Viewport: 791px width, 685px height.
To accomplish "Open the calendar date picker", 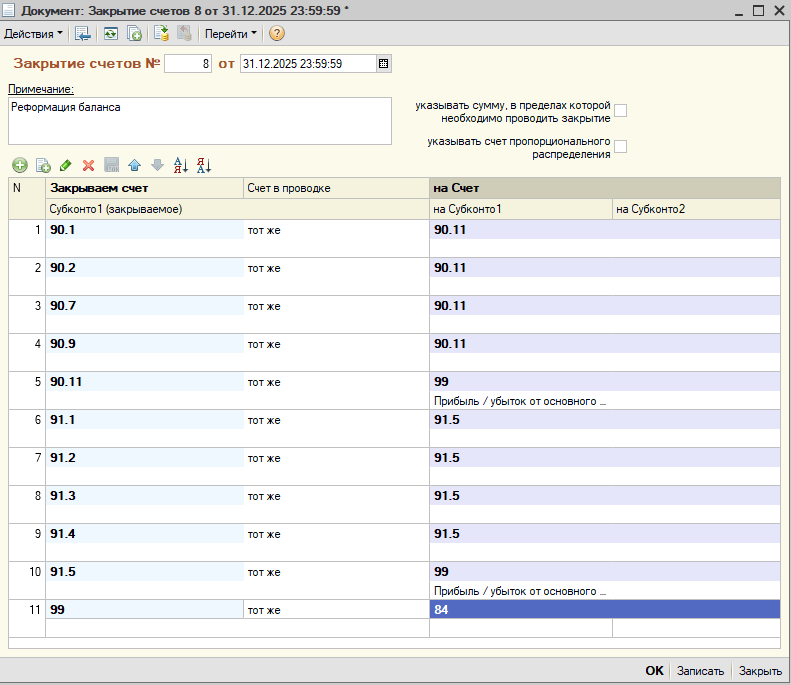I will (x=383, y=64).
